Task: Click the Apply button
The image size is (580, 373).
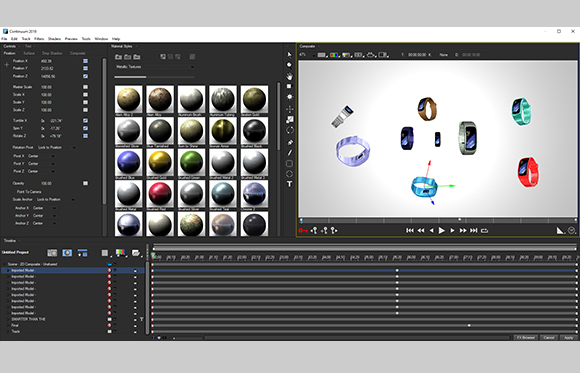Action: (x=569, y=337)
